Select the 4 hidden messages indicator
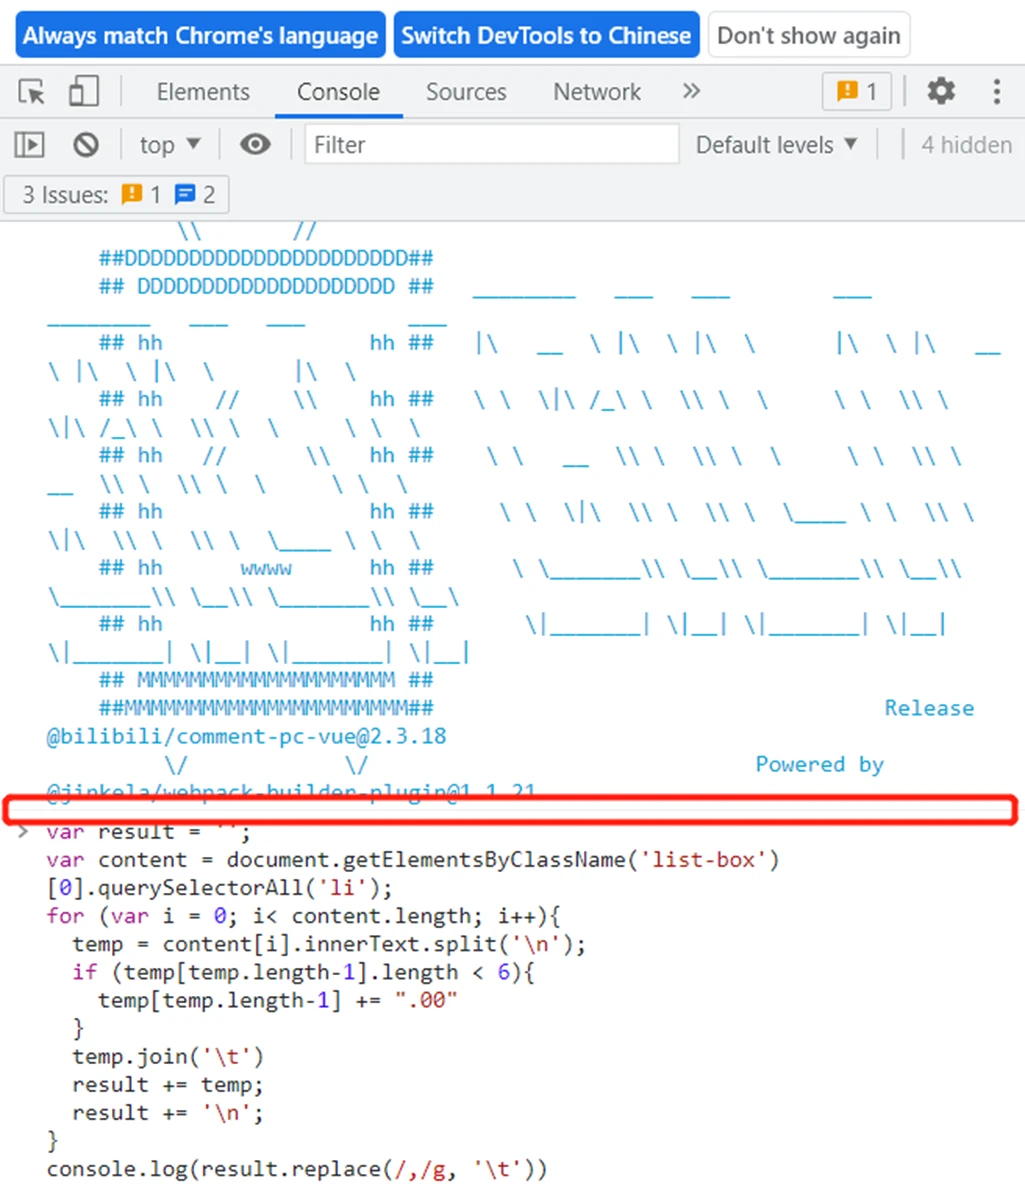This screenshot has width=1025, height=1187. (x=966, y=145)
